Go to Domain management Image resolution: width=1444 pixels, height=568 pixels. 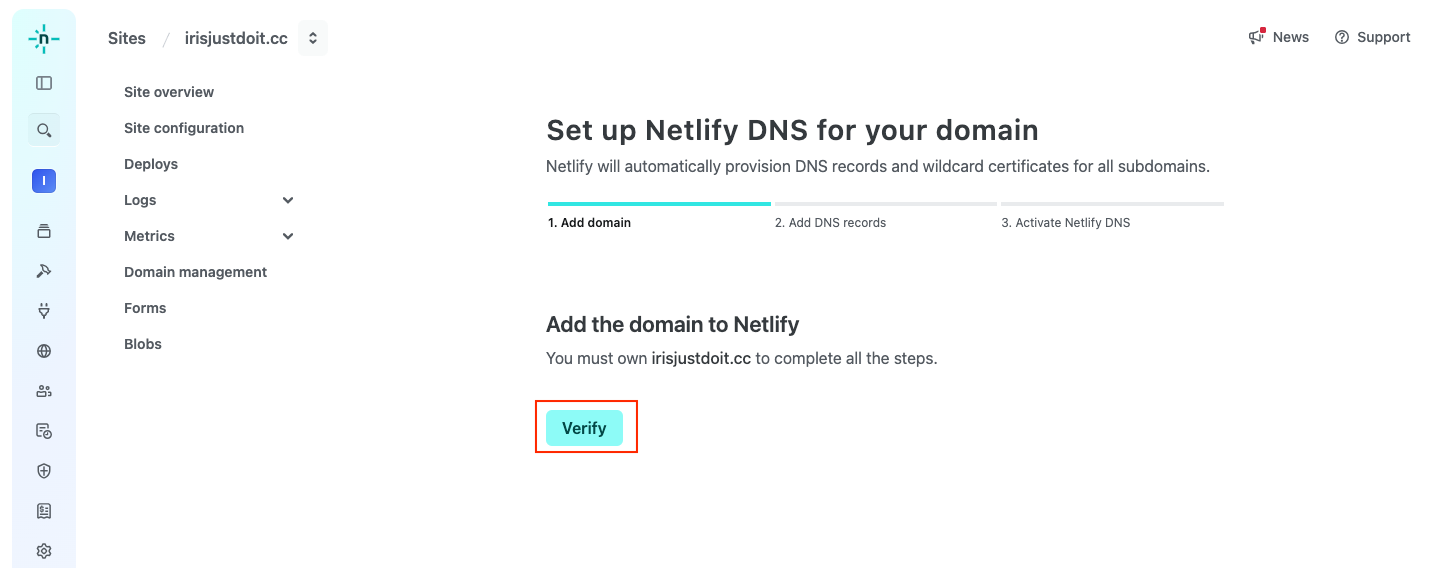coord(195,272)
